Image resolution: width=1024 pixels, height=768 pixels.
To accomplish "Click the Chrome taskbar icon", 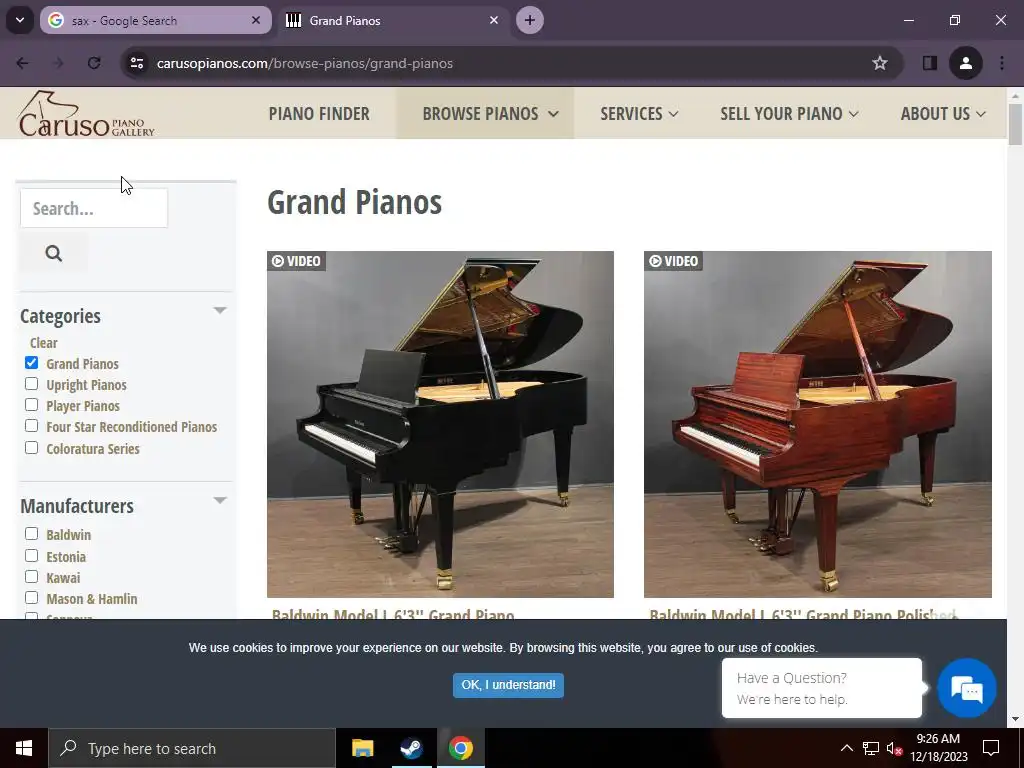I will point(460,748).
